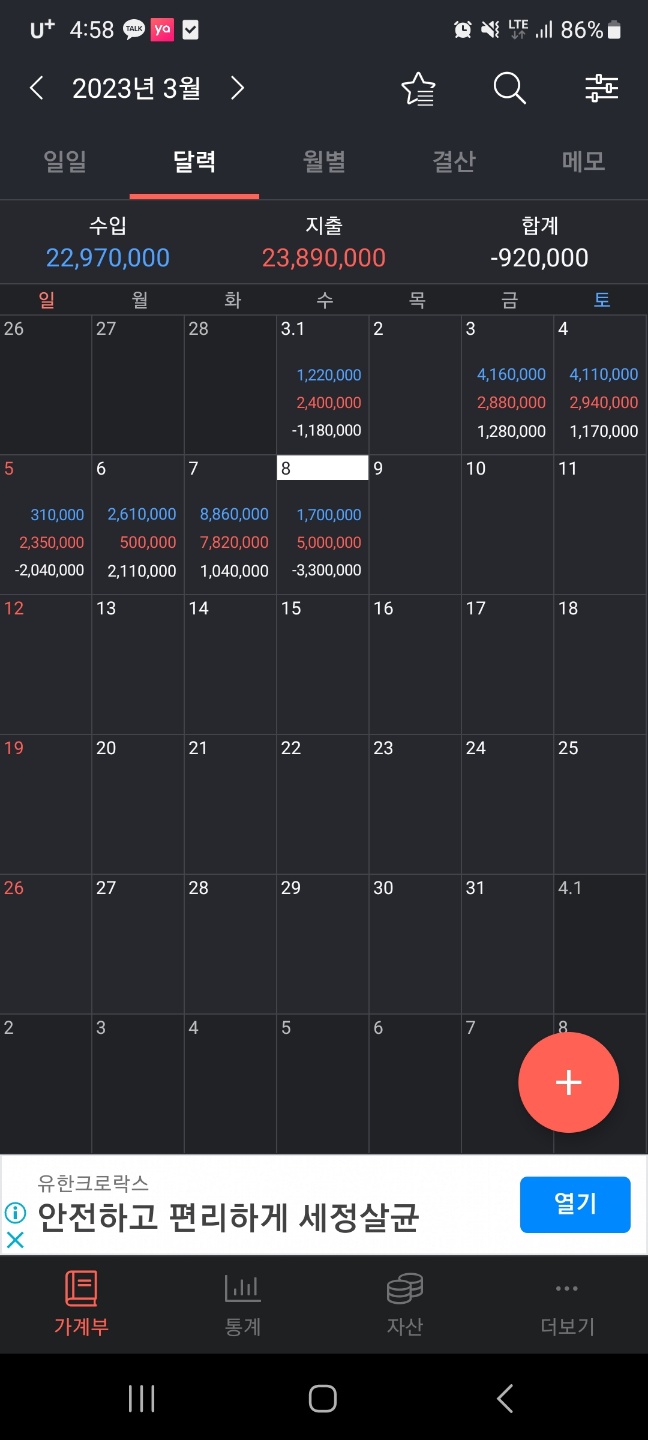The width and height of the screenshot is (648, 1440).
Task: Open the 통계 statistics icon
Action: coord(243,1288)
